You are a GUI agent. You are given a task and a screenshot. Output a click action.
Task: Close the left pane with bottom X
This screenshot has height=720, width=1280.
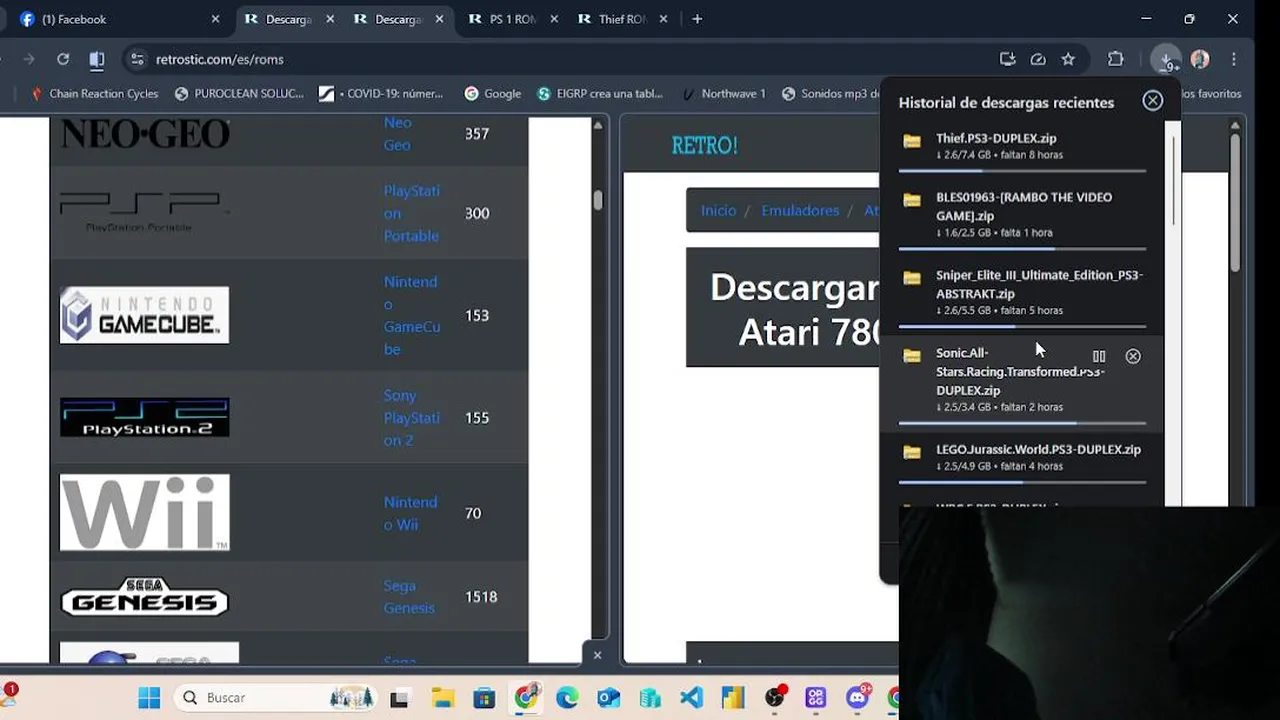[x=597, y=655]
